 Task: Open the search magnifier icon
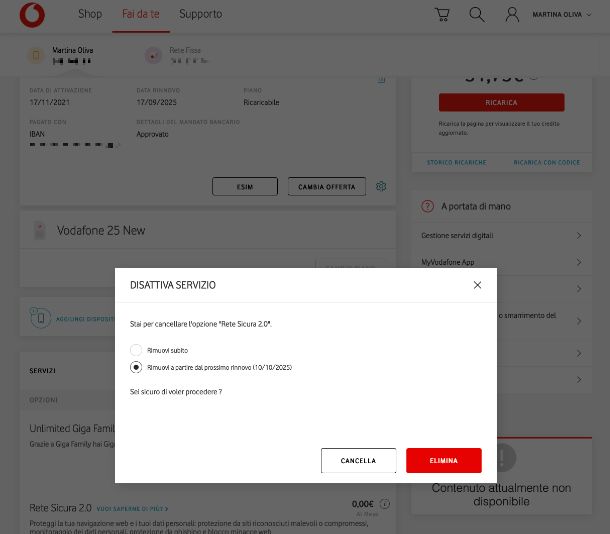pos(477,15)
